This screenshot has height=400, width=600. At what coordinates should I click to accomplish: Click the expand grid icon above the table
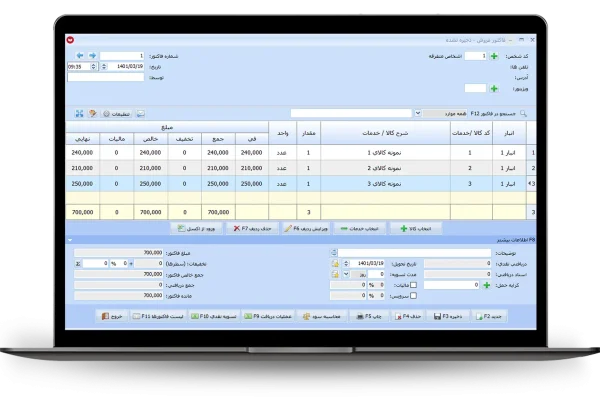point(80,113)
